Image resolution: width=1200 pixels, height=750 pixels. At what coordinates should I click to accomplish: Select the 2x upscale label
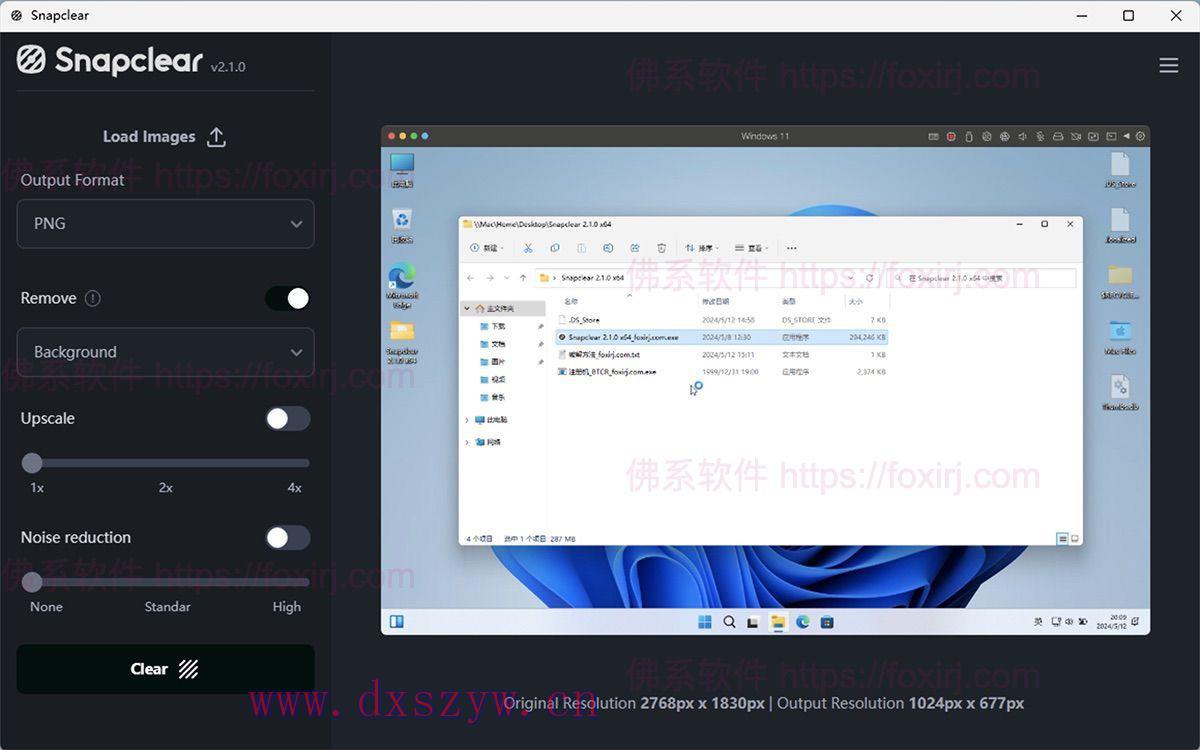[x=166, y=488]
